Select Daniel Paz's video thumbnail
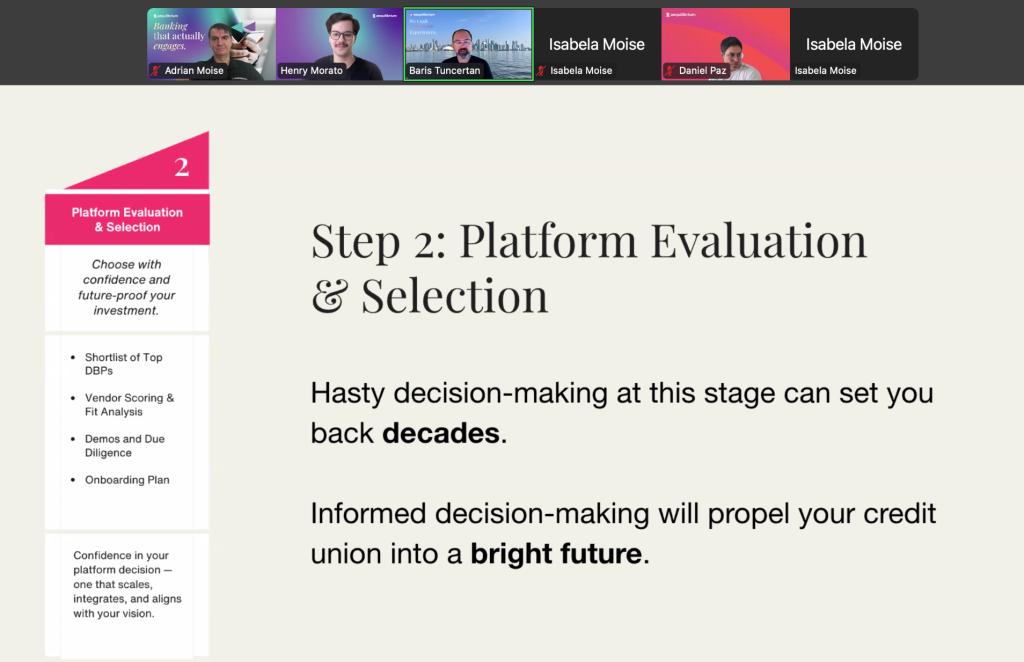Viewport: 1024px width, 662px height. pyautogui.click(x=725, y=40)
